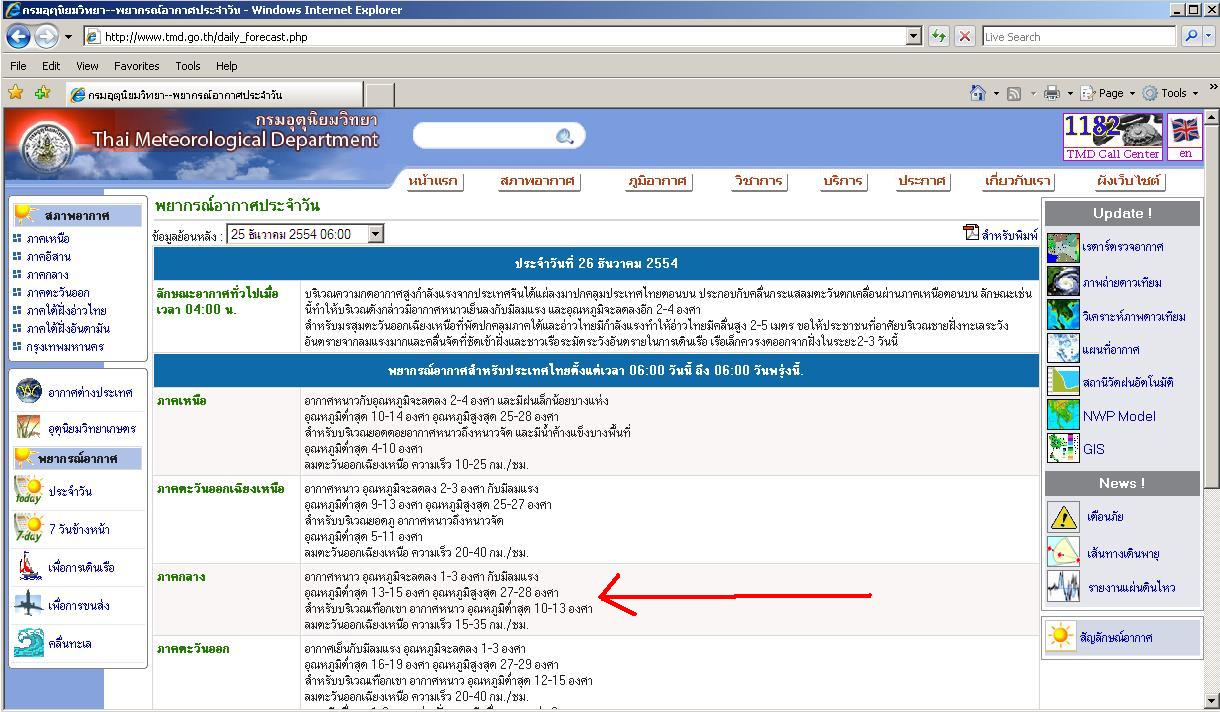Open the กรุงเทพมหานคร sidebar link
This screenshot has height=712, width=1220.
pyautogui.click(x=65, y=347)
